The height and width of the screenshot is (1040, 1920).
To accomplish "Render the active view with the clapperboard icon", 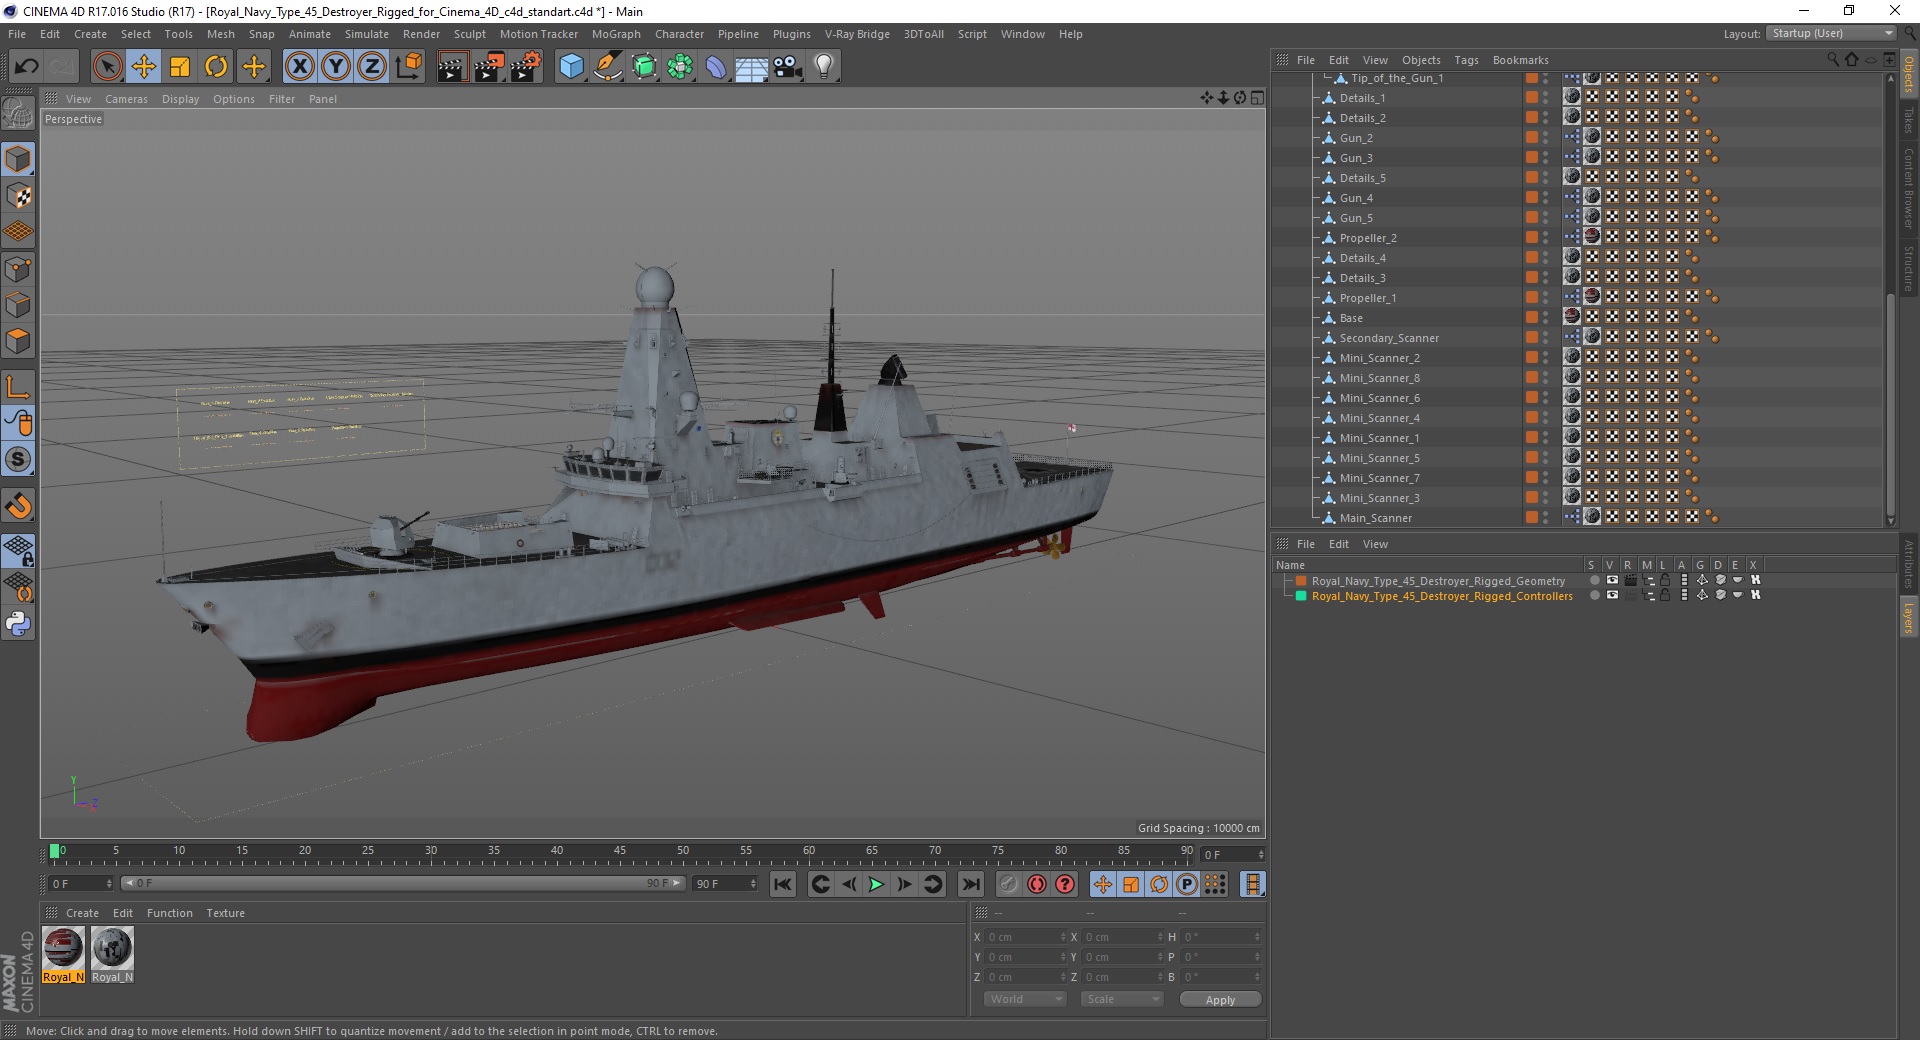I will pyautogui.click(x=452, y=67).
